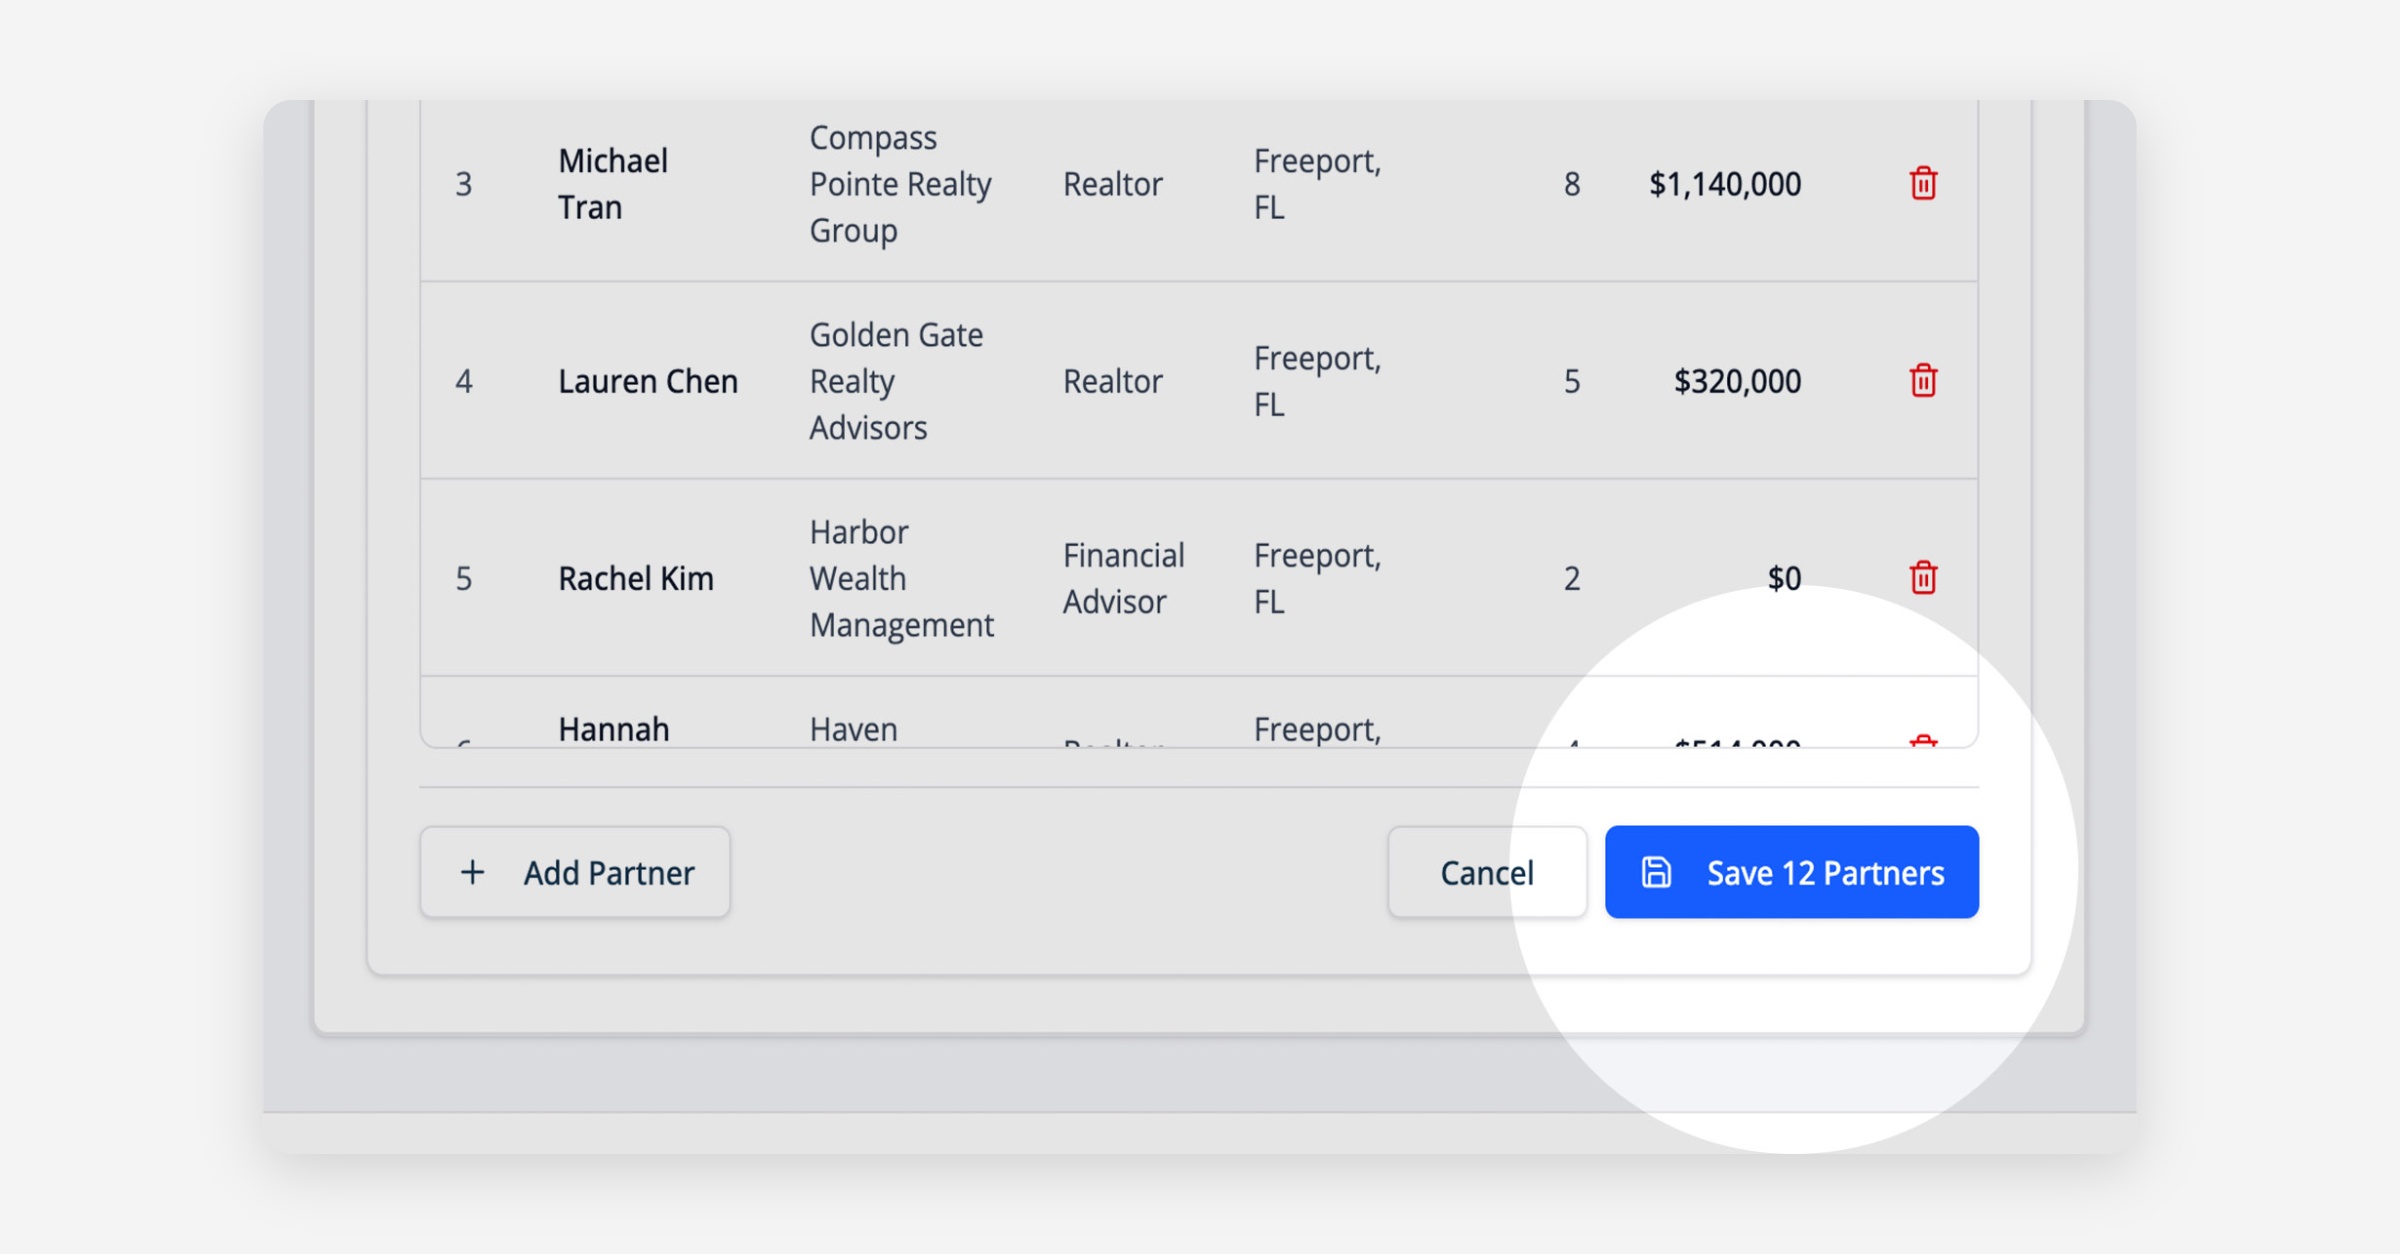Click the $320,000 amount cell

click(x=1737, y=381)
